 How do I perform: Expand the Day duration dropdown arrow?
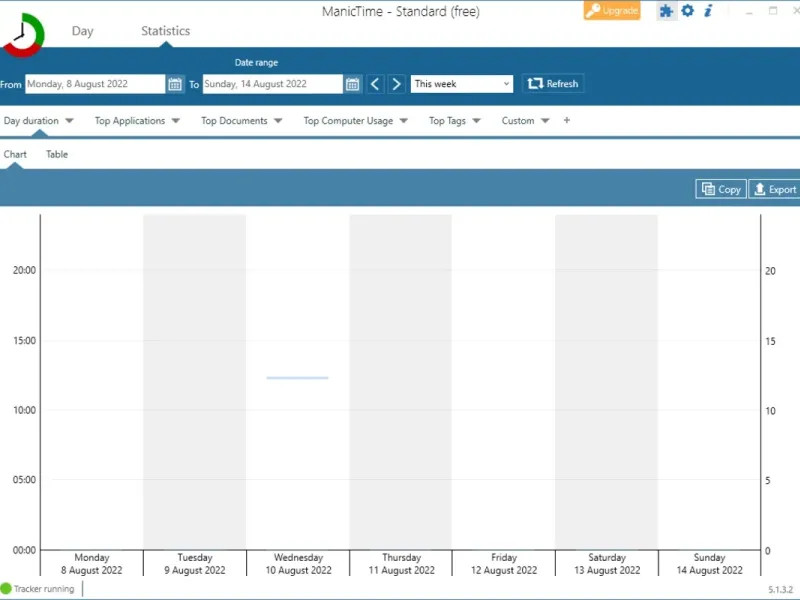[69, 121]
